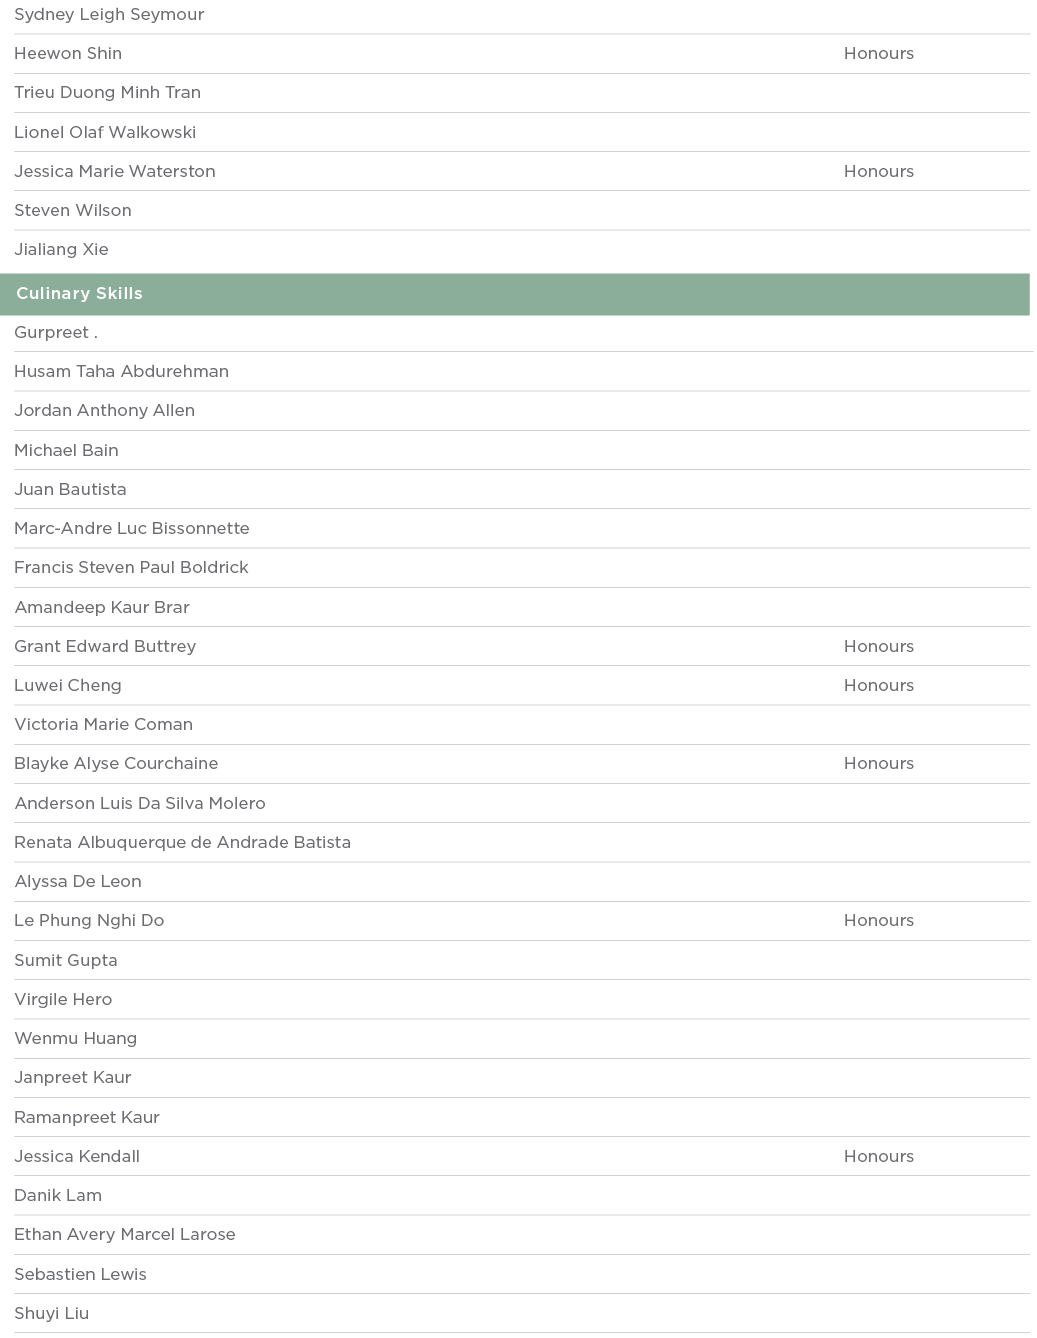Select Husam Taha Abdurehman entry
Image resolution: width=1037 pixels, height=1338 pixels.
coord(121,372)
